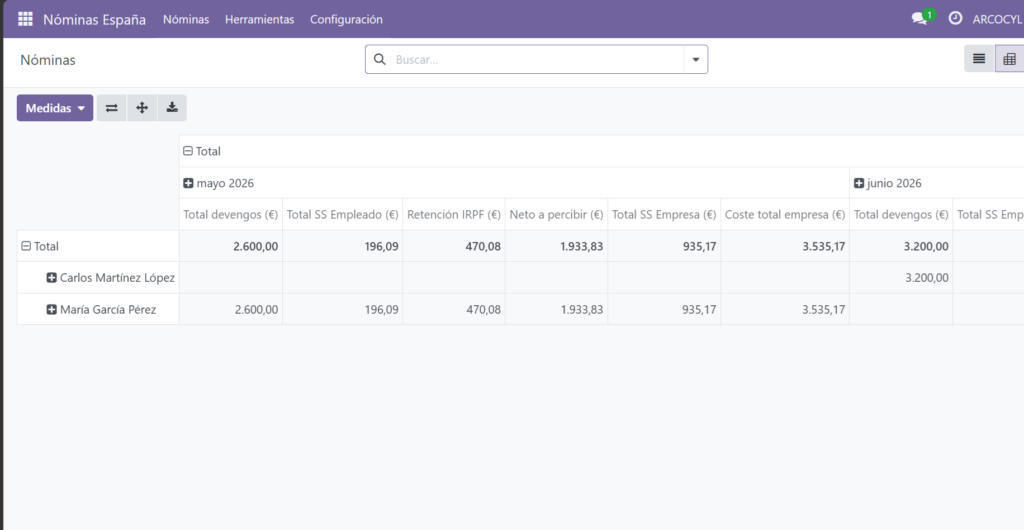Click María García Pérez cell 1.933,83
Viewport: 1024px width, 530px height.
point(556,309)
